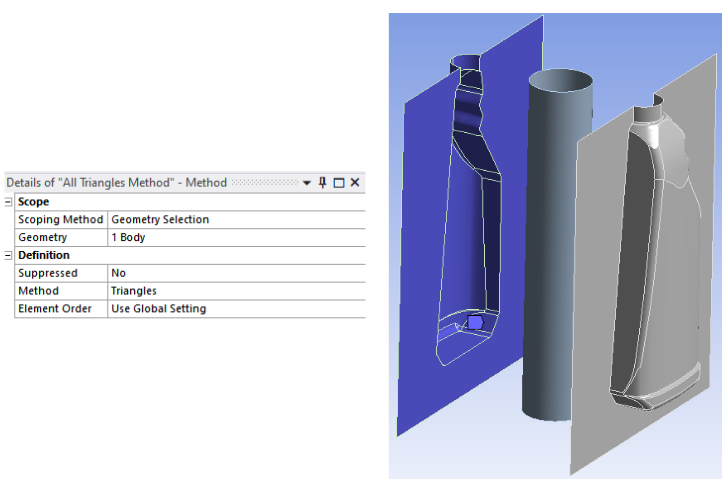Click the Scoping Method label
Image resolution: width=728 pixels, height=485 pixels.
(61, 220)
